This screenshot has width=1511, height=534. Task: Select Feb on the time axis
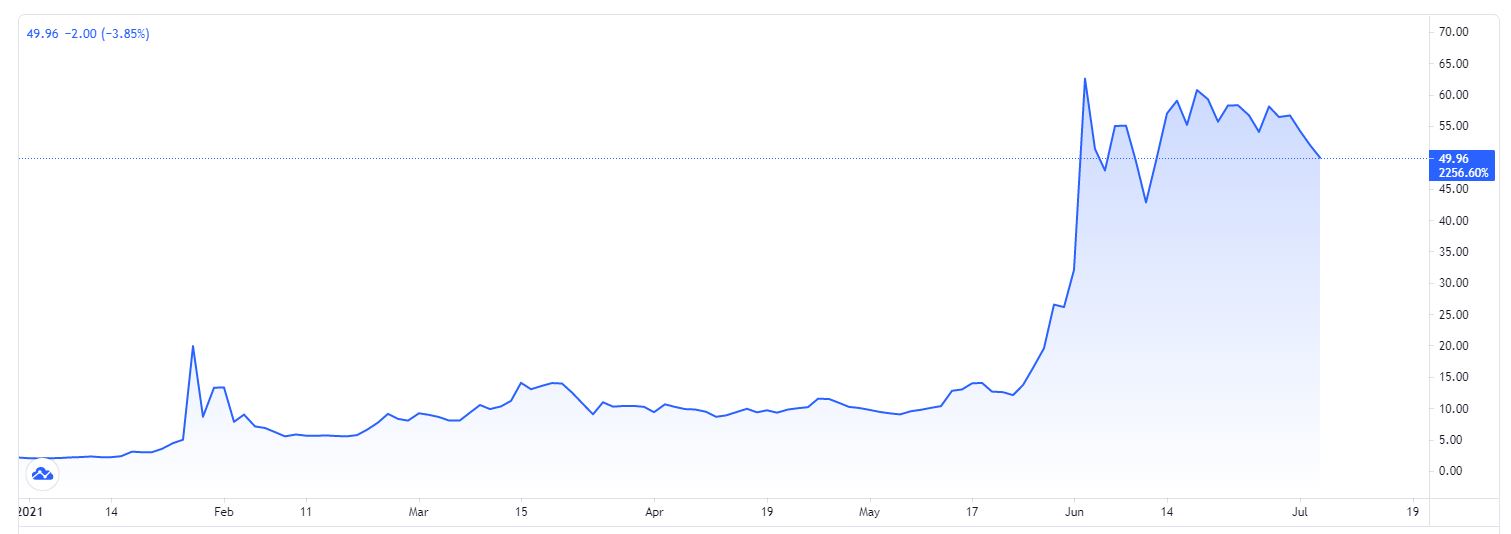click(224, 510)
